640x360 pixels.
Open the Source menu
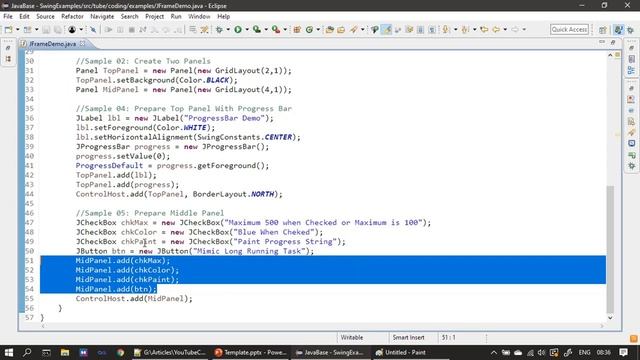pos(45,16)
